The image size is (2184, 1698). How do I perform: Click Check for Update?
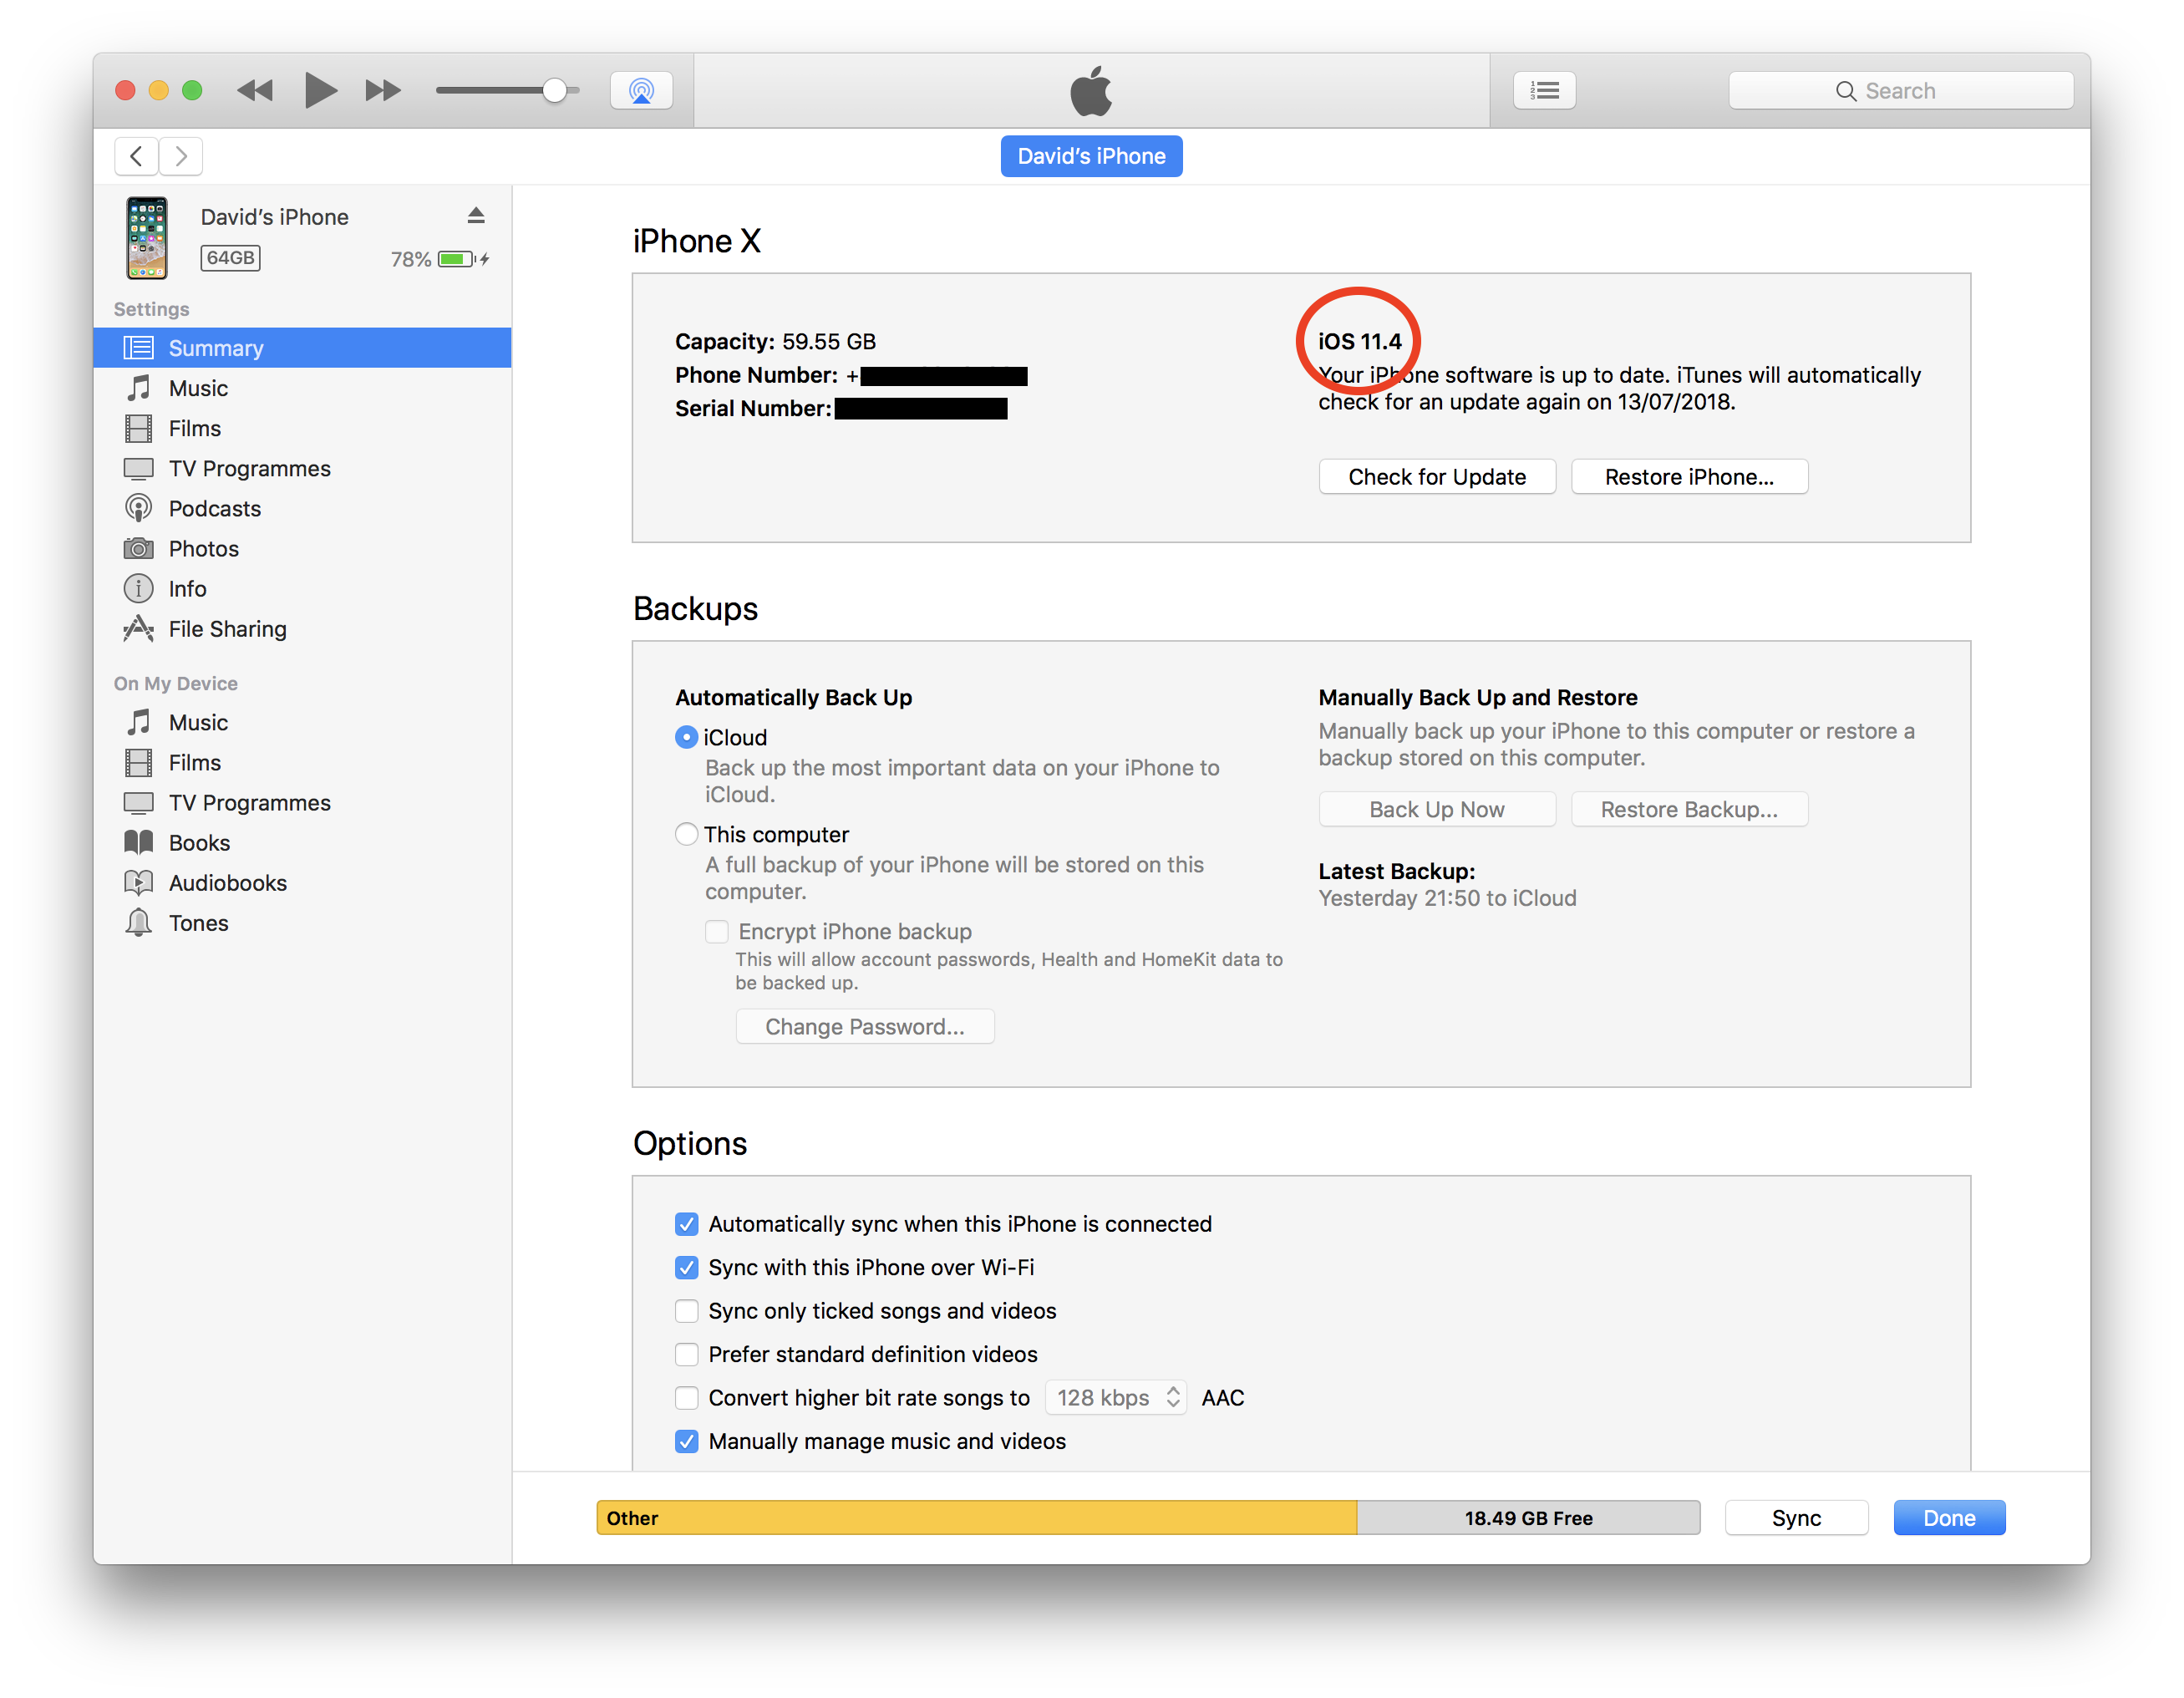click(1437, 477)
